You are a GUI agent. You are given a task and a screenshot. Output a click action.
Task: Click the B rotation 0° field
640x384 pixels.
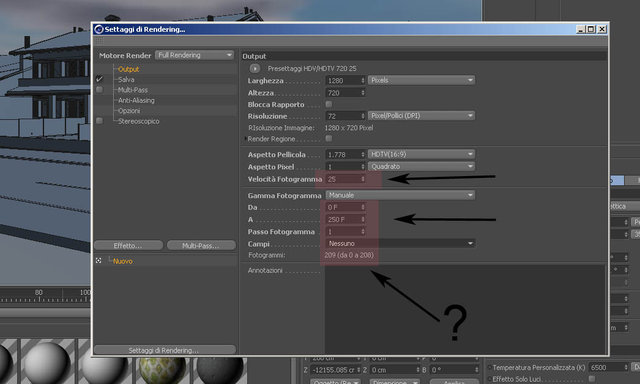(453, 370)
